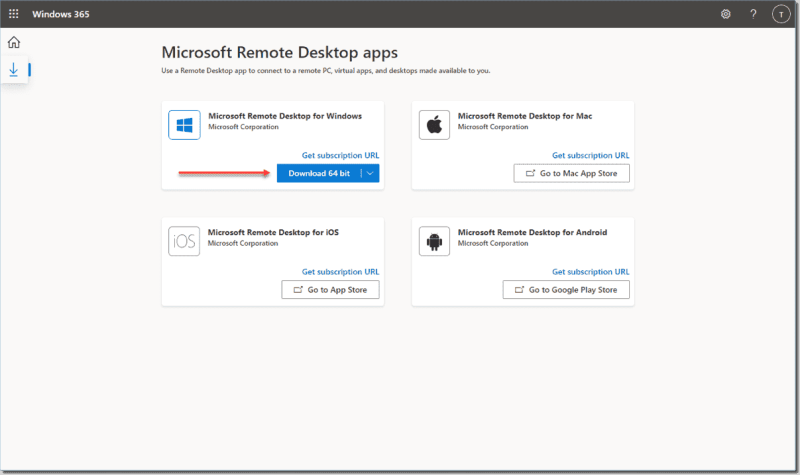800x475 pixels.
Task: Get subscription URL for iOS
Action: (x=340, y=272)
